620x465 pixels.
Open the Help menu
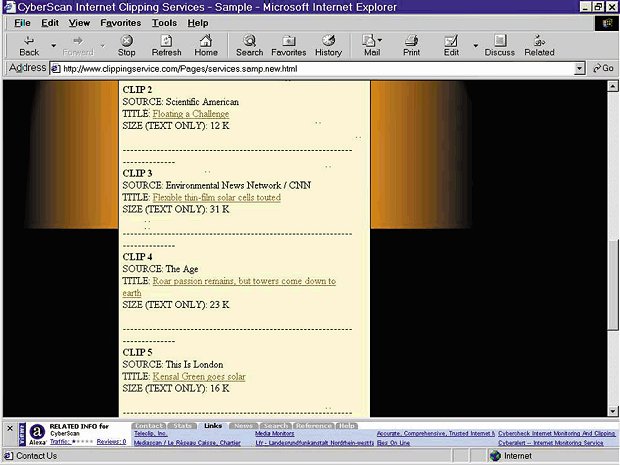coord(198,23)
